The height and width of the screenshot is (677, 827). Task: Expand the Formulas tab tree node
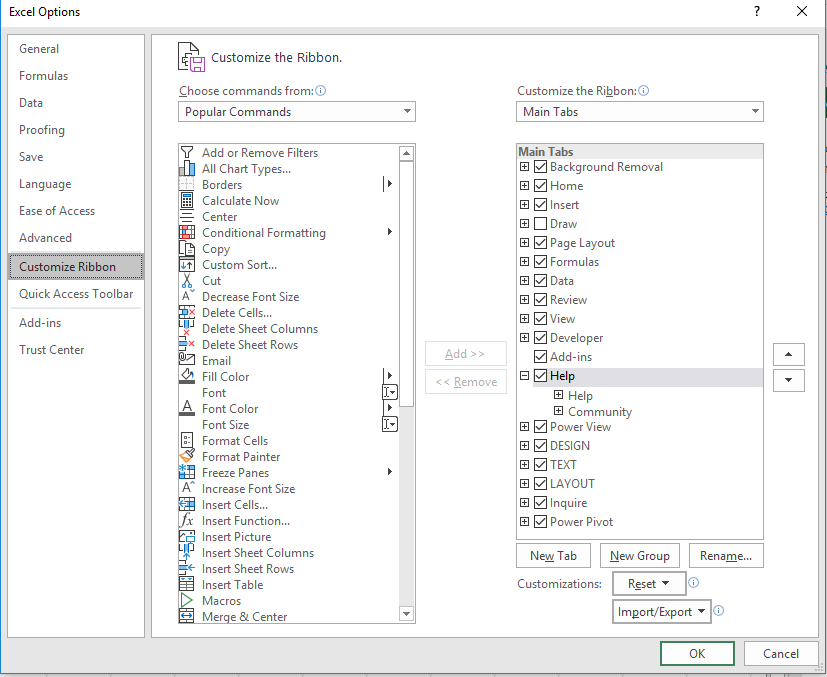[x=524, y=262]
